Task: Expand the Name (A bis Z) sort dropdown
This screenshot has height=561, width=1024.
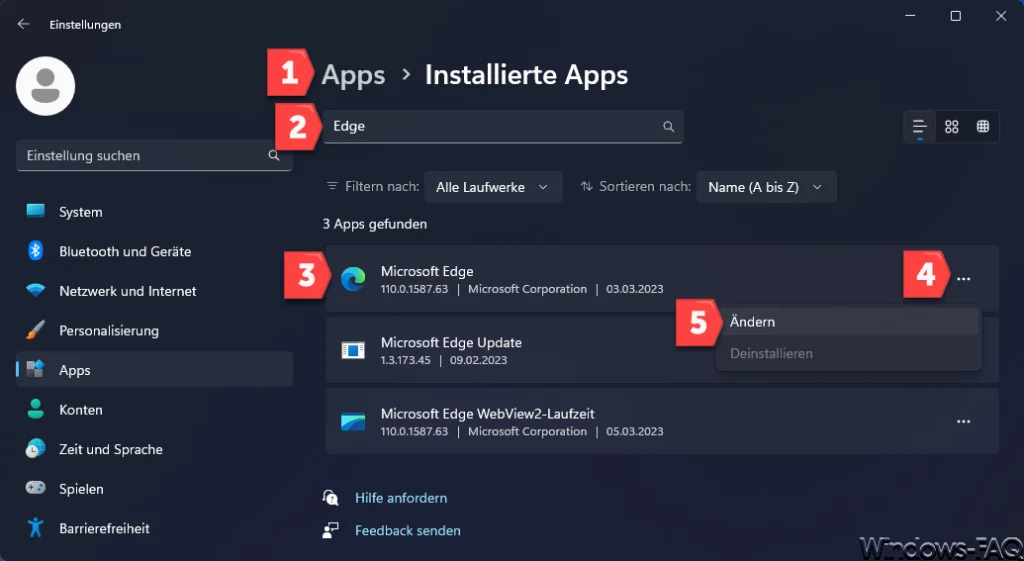Action: coord(766,187)
